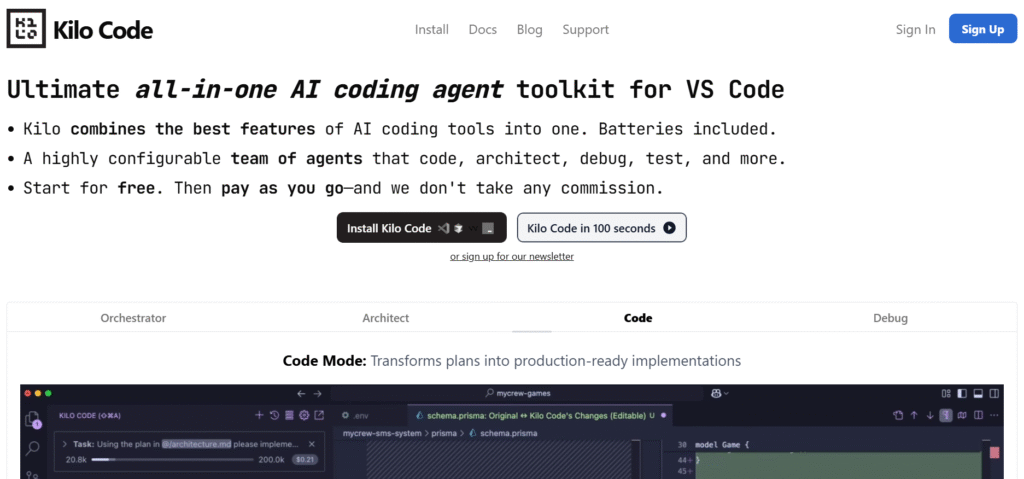
Task: Open the Install nav link
Action: tap(432, 29)
